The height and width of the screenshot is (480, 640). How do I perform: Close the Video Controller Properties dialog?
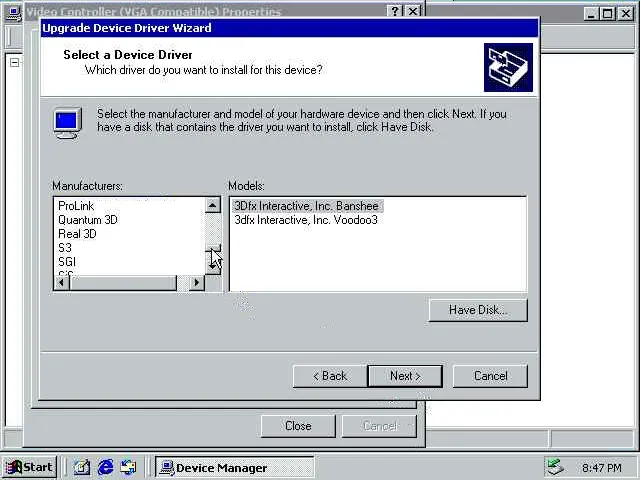(x=413, y=11)
